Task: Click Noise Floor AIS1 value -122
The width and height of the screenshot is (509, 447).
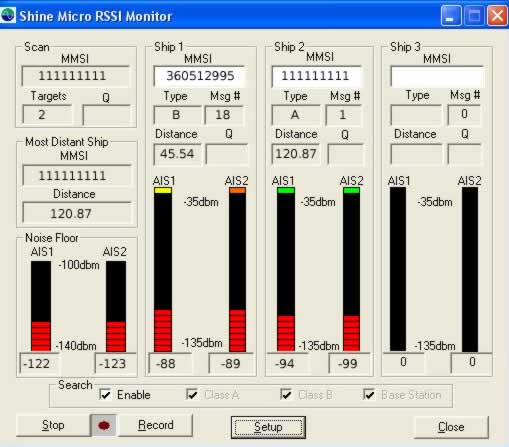Action: coord(39,363)
